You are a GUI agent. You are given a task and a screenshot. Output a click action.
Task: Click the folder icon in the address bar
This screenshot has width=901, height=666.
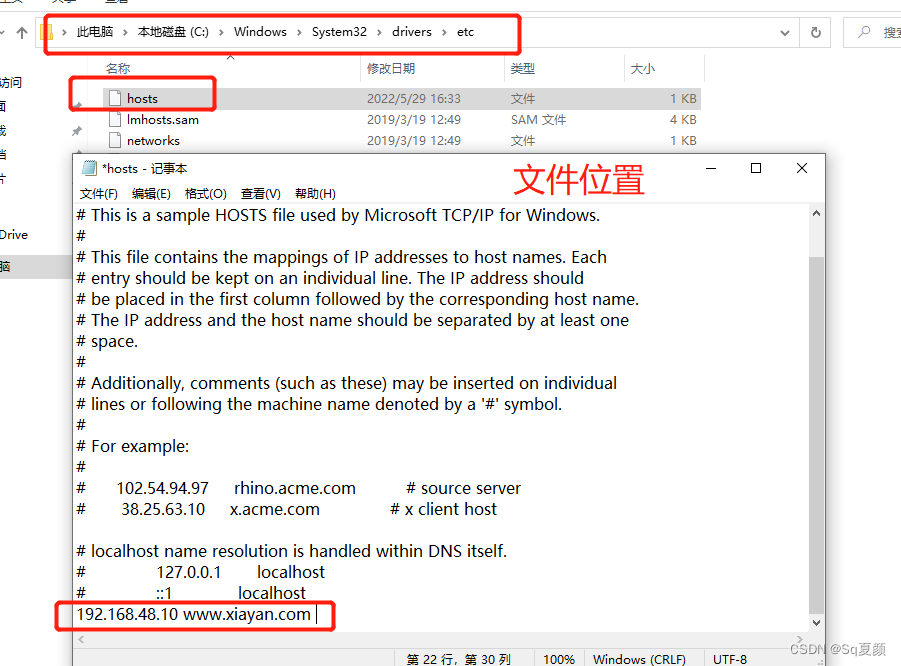click(47, 32)
